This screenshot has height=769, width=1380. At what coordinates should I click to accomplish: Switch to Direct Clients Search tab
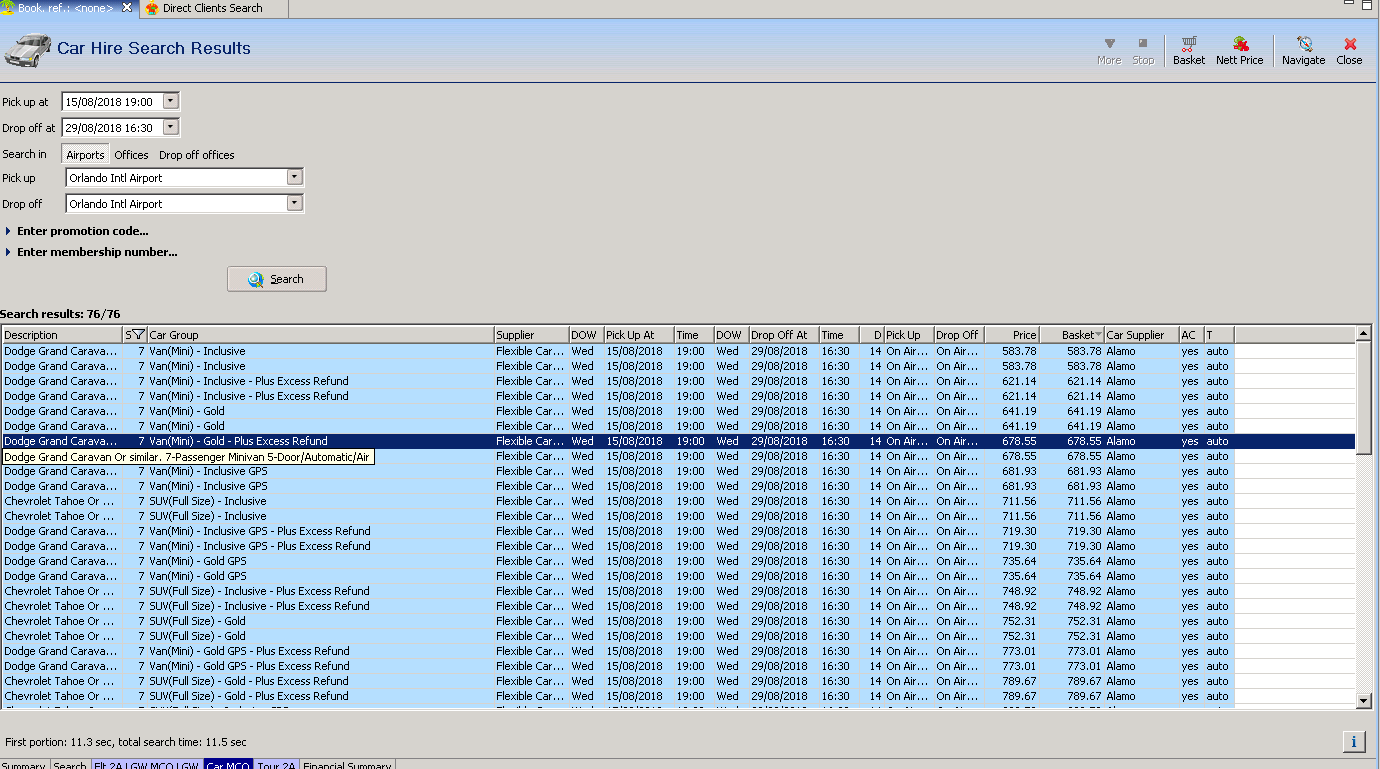pos(212,8)
